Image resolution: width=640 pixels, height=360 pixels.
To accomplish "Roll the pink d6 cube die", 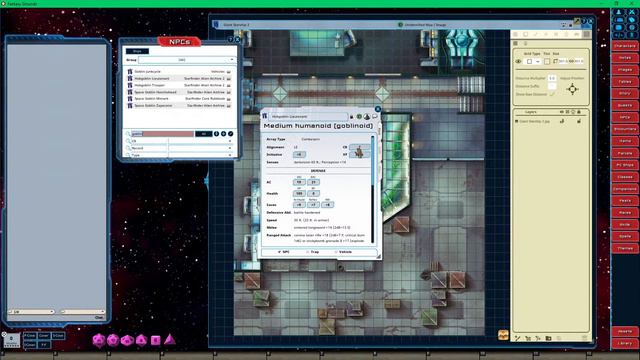I will [156, 340].
